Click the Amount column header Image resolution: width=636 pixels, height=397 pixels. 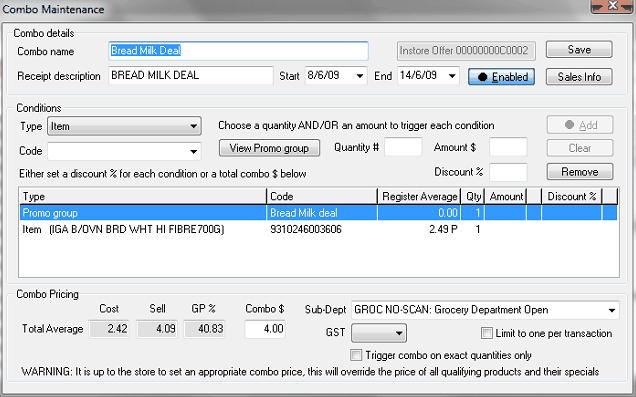point(506,197)
